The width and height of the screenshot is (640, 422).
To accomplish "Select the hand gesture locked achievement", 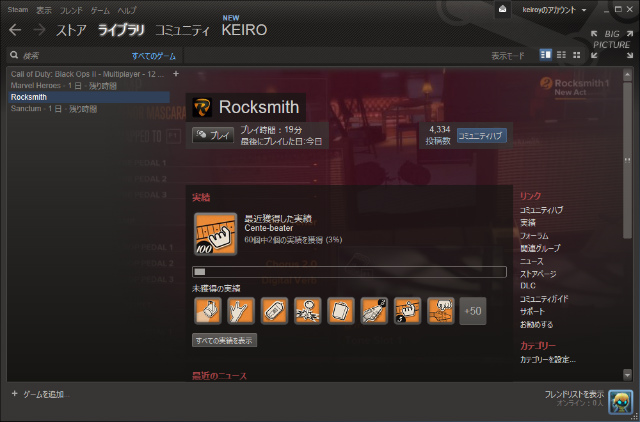I will click(241, 311).
